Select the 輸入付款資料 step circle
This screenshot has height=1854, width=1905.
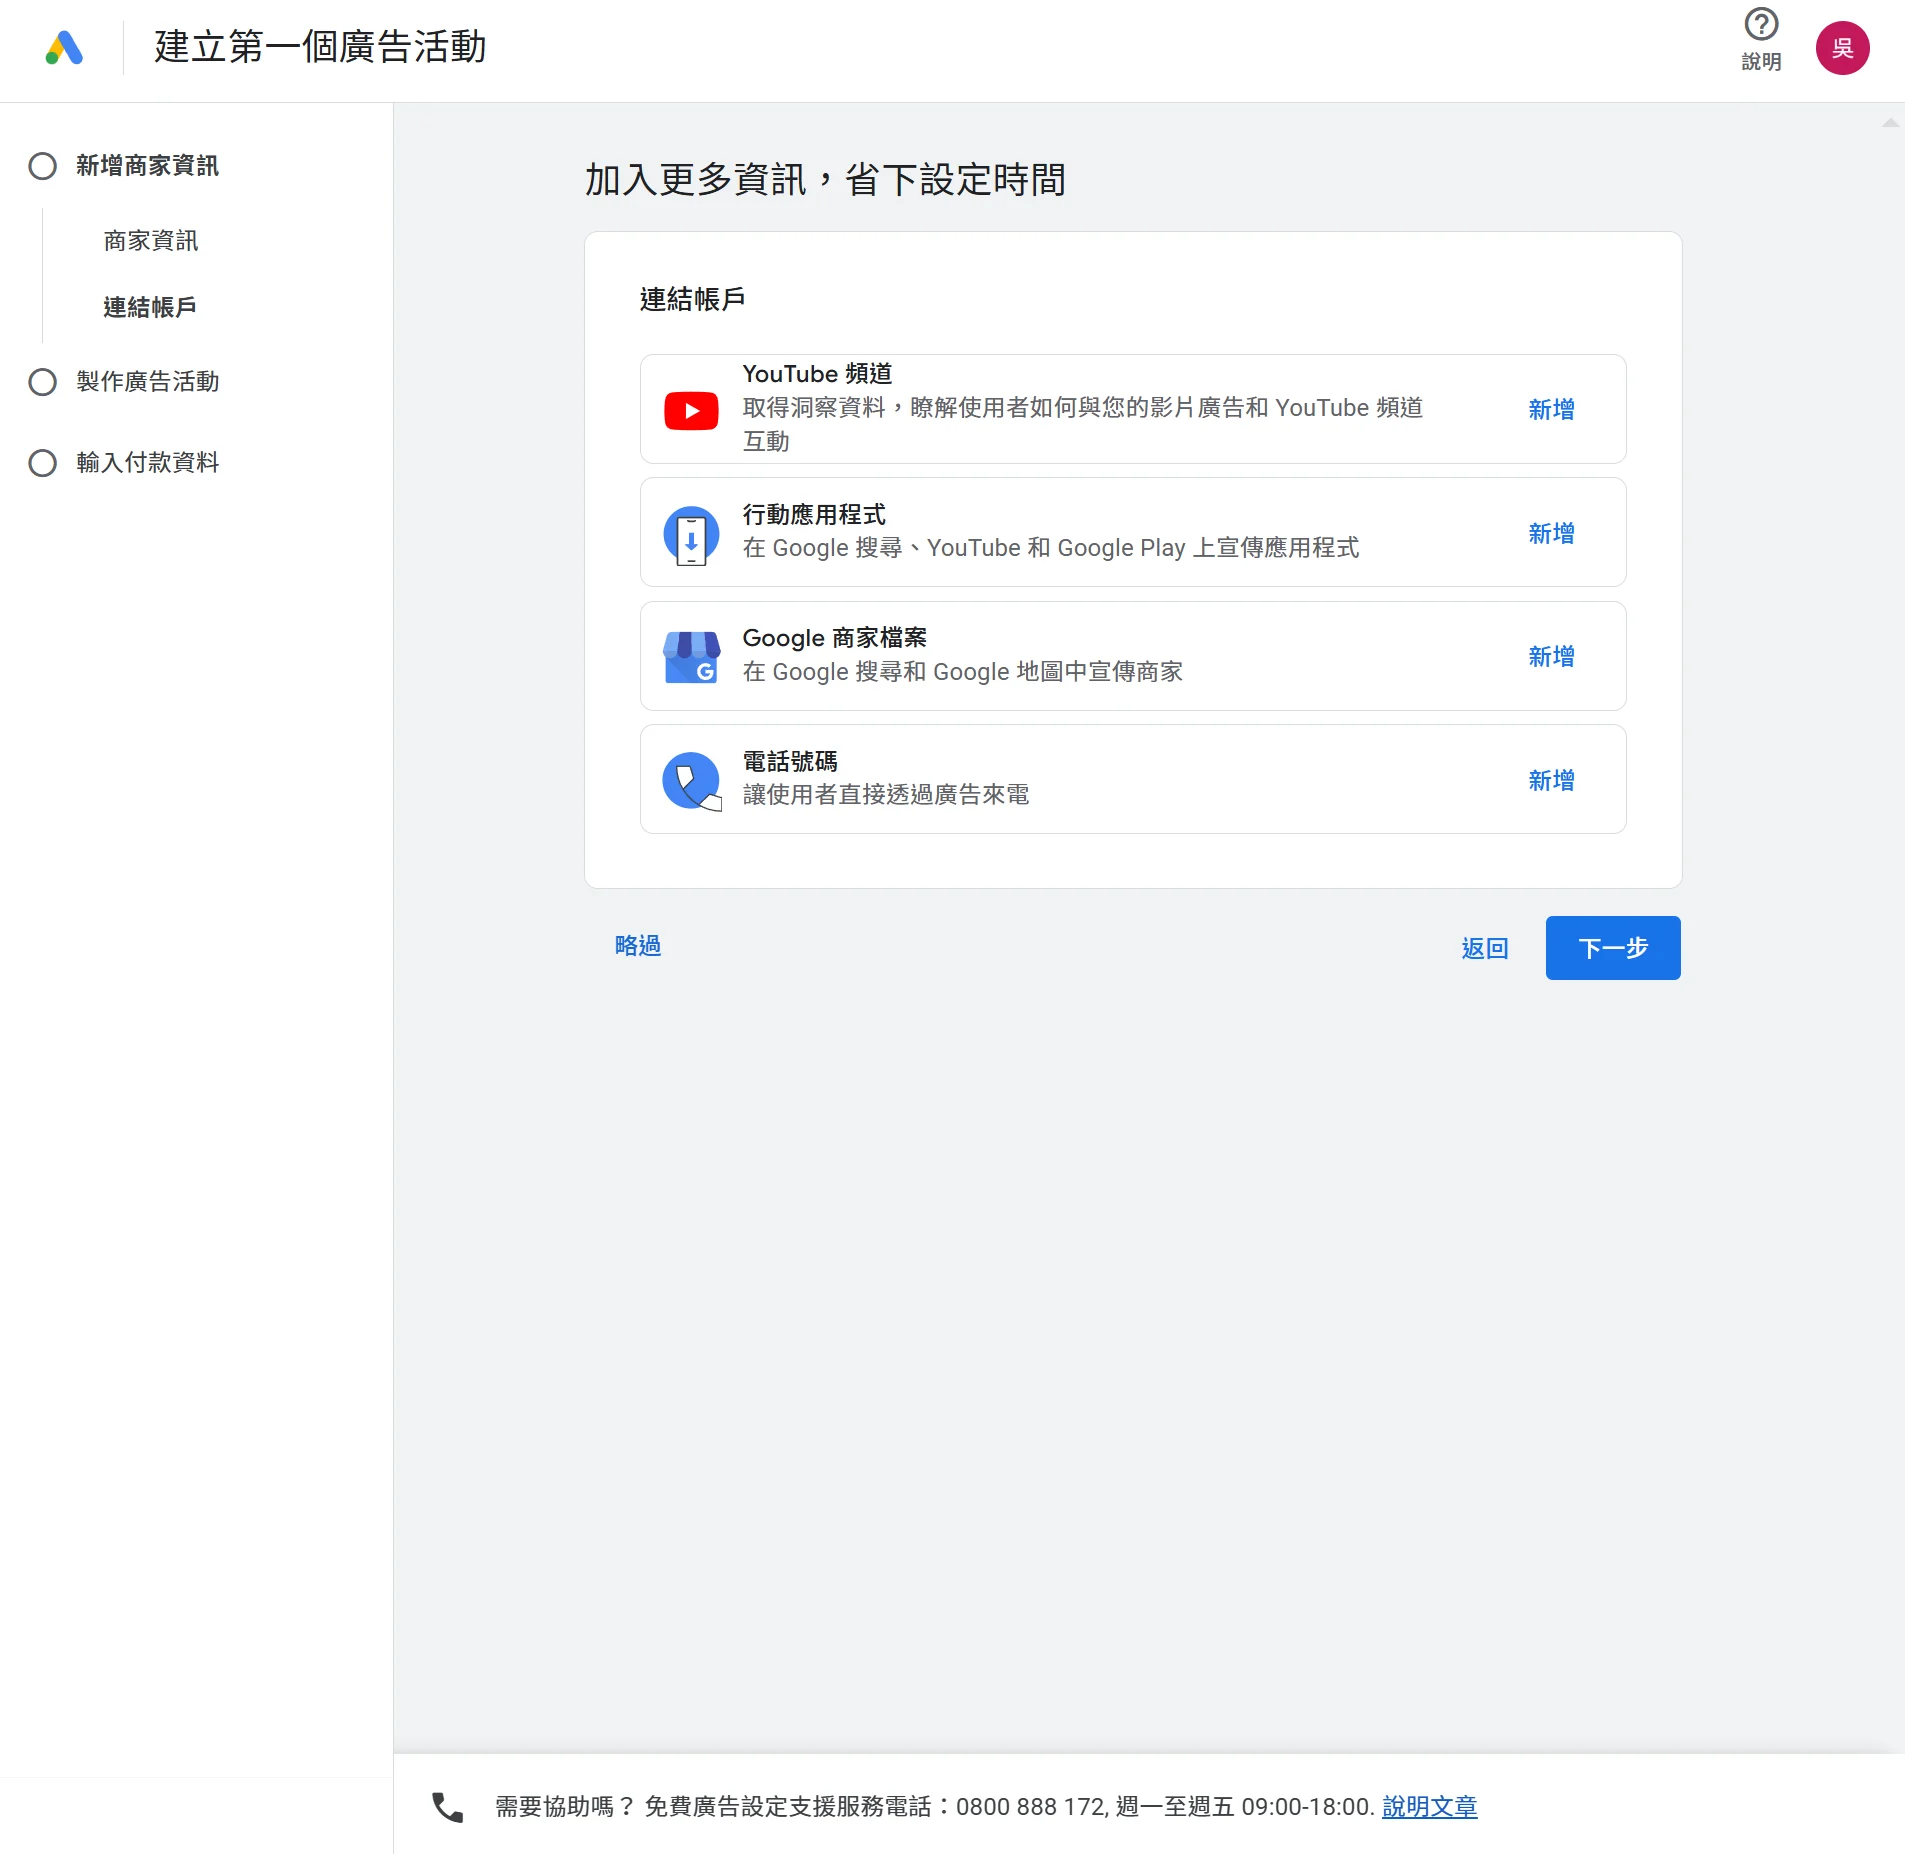pyautogui.click(x=43, y=463)
